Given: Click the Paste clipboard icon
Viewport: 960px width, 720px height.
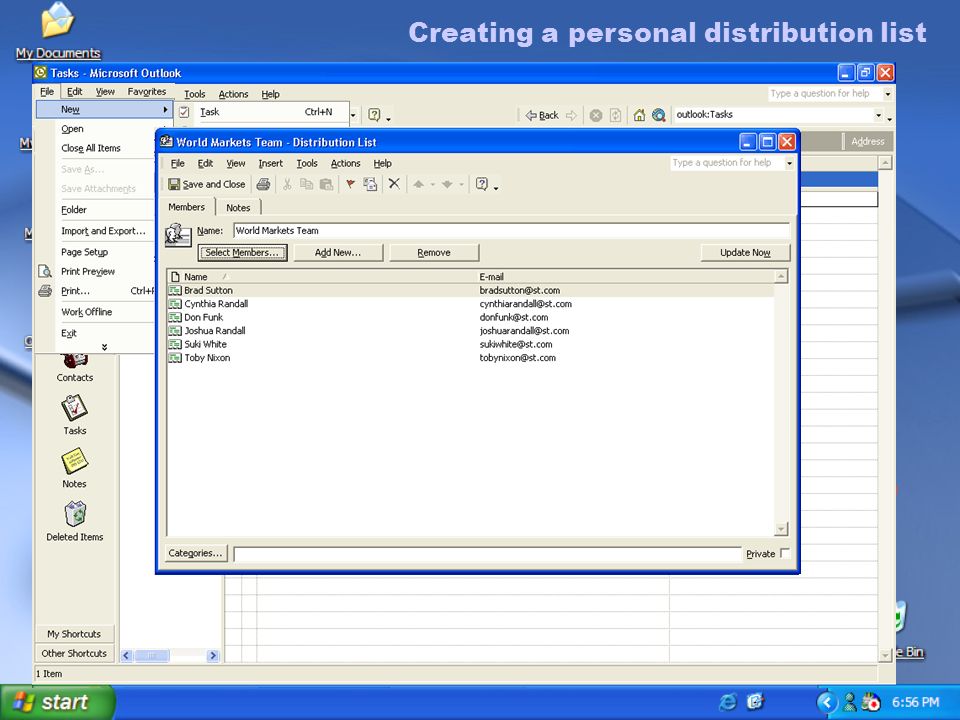Looking at the screenshot, I should coord(326,184).
